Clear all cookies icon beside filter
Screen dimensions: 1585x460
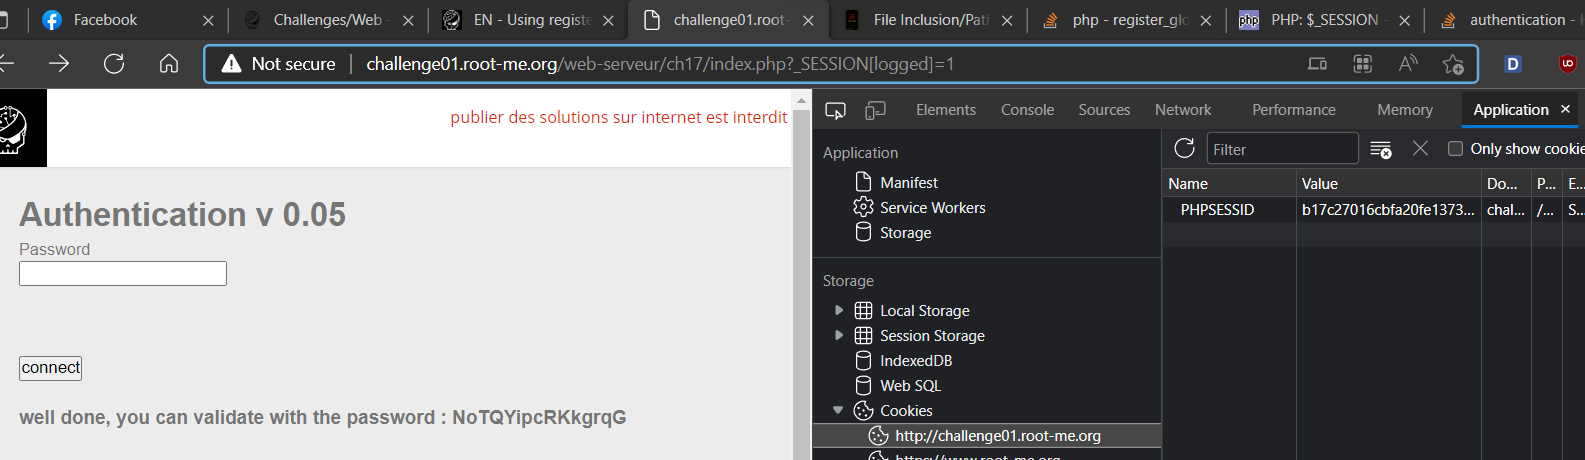point(1381,149)
